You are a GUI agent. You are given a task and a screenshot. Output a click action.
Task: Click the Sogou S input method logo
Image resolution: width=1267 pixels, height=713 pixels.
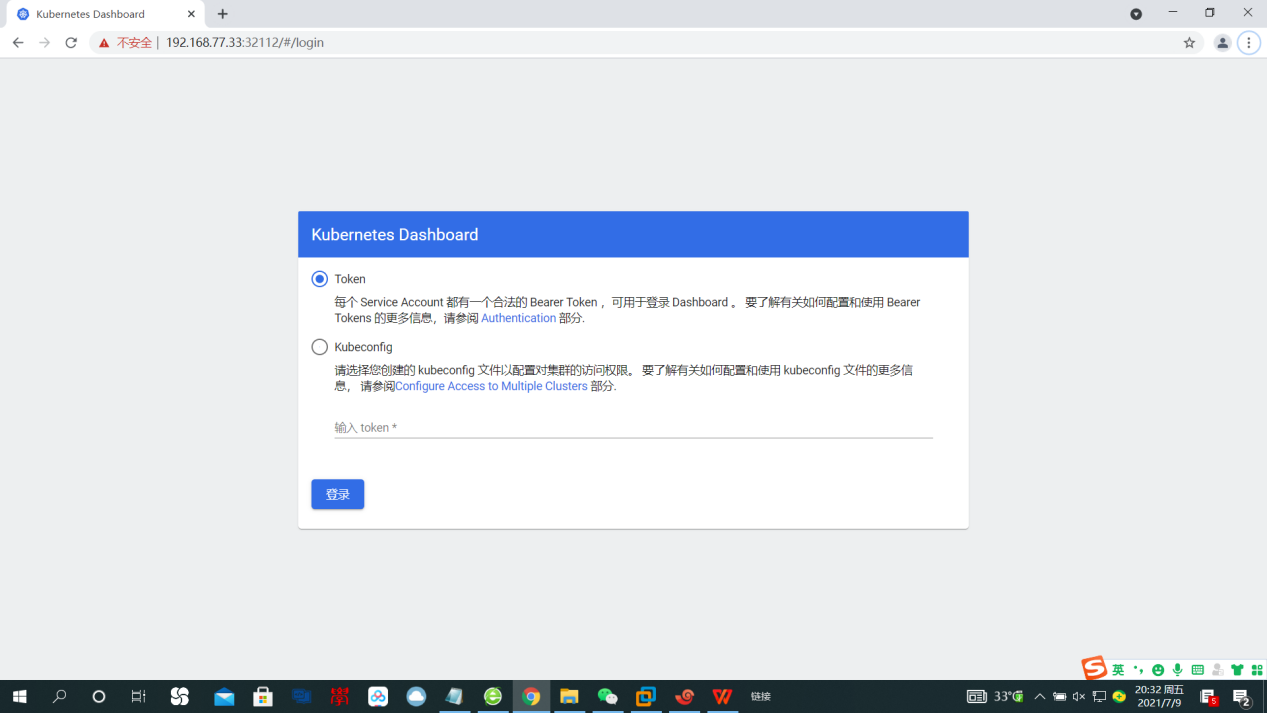(1094, 668)
